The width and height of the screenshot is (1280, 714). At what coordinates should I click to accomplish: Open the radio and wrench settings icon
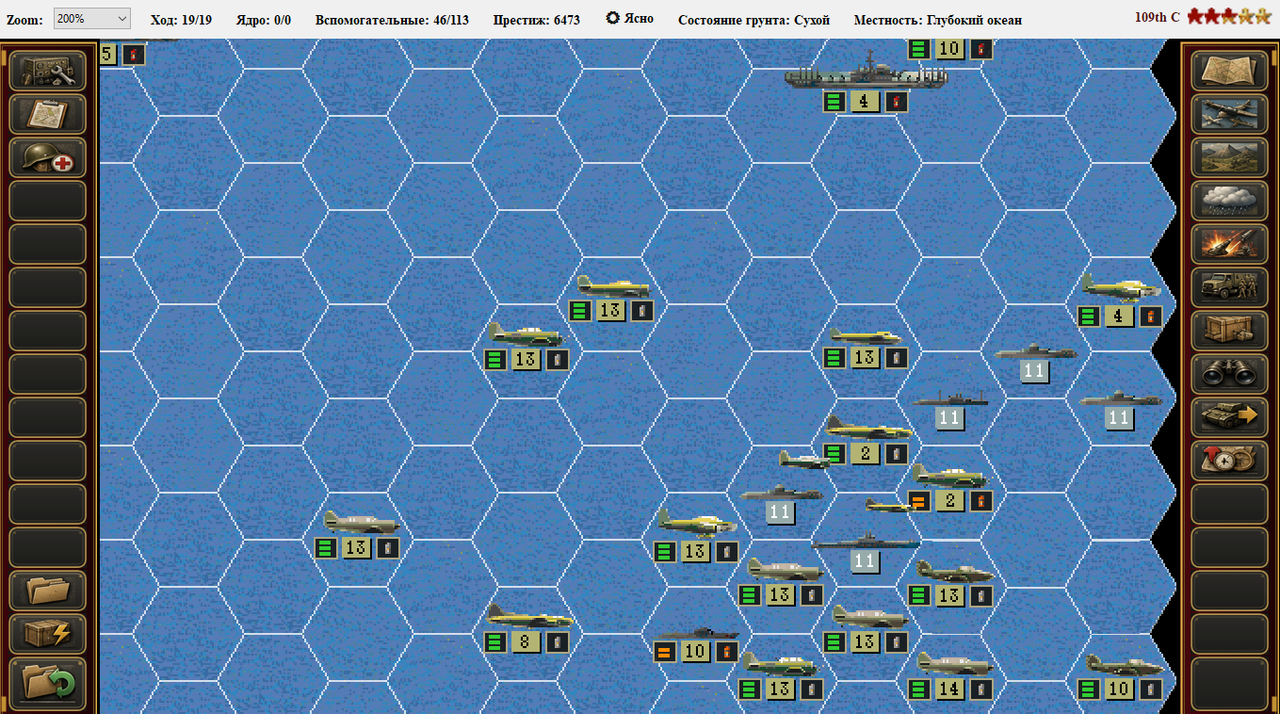point(48,71)
